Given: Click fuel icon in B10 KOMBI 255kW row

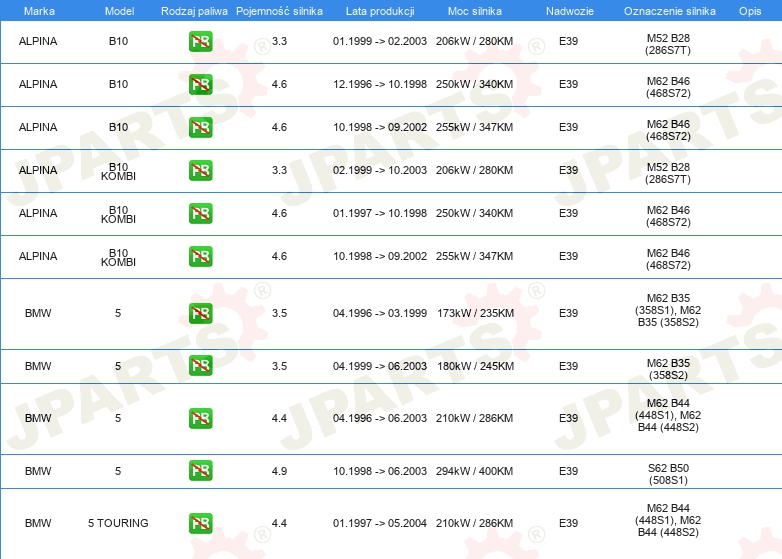Looking at the screenshot, I should pyautogui.click(x=200, y=256).
